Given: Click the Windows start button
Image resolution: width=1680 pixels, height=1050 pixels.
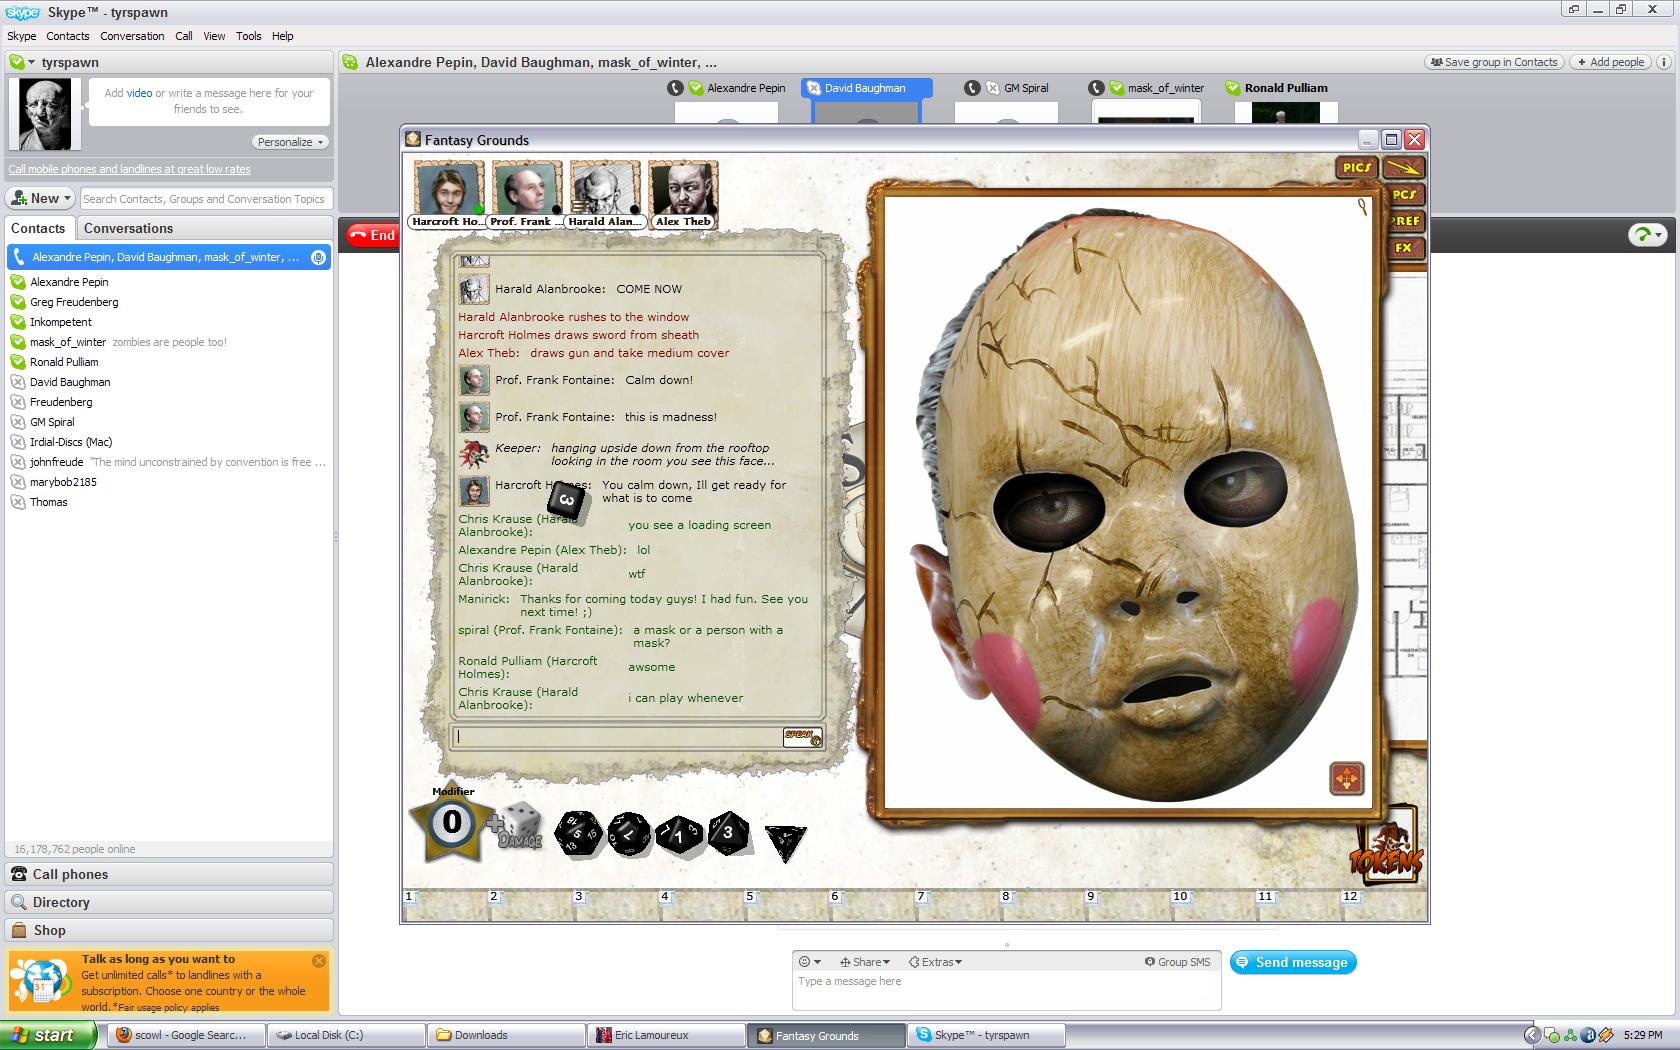Looking at the screenshot, I should (48, 1035).
